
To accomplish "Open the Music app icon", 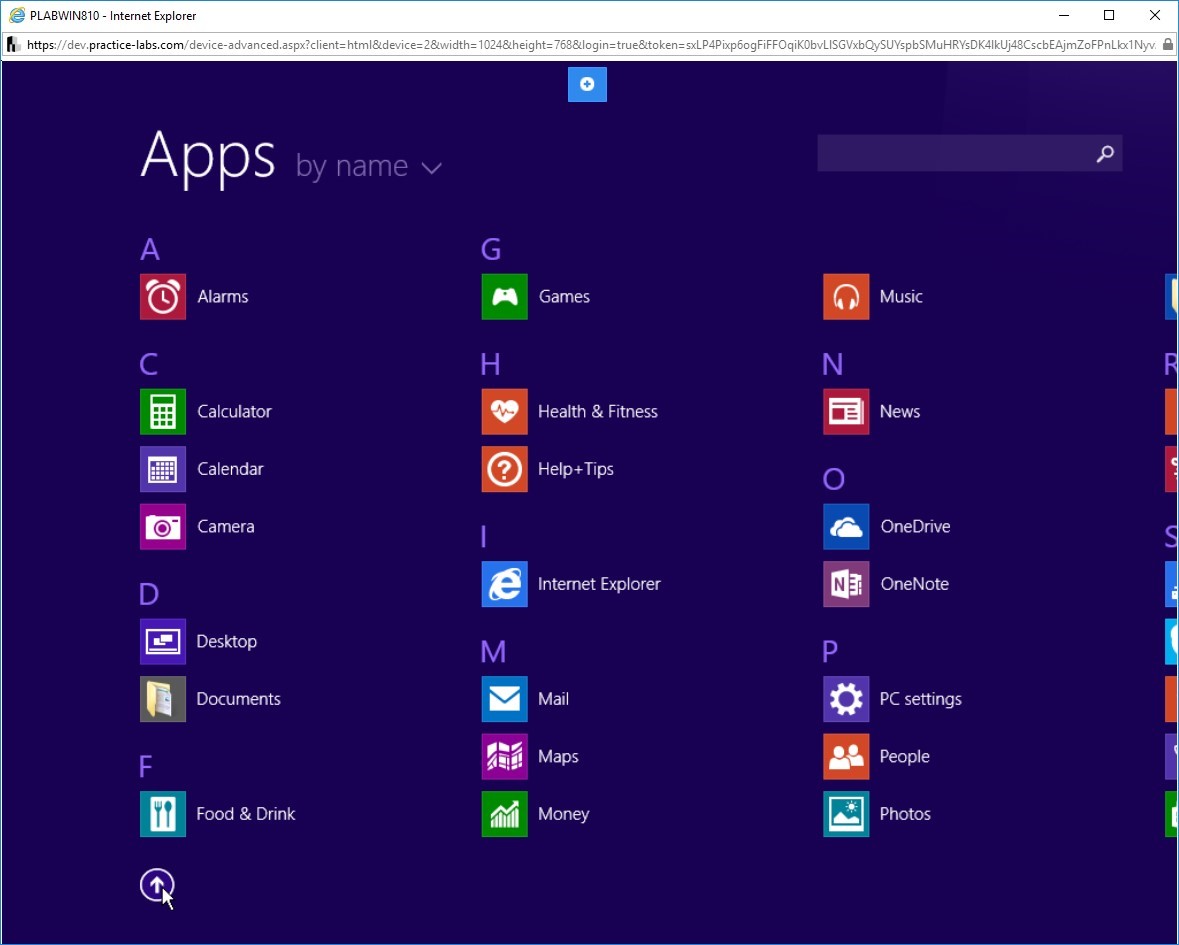I will click(x=846, y=297).
